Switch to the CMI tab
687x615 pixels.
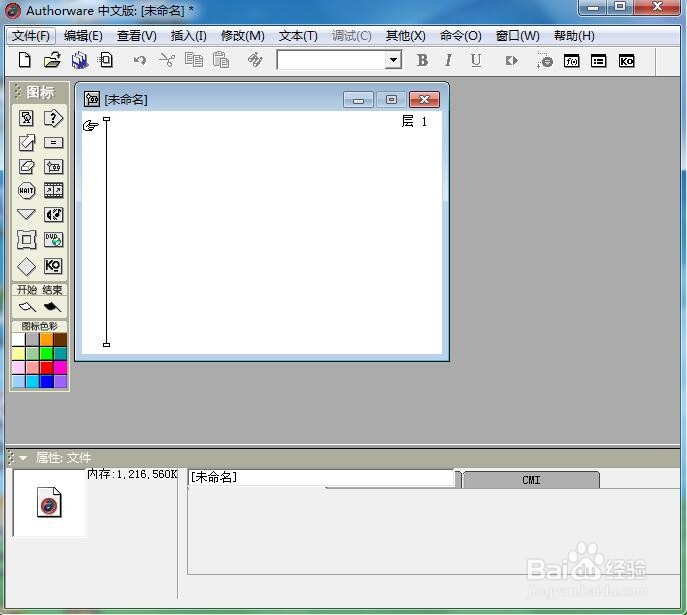(x=531, y=480)
